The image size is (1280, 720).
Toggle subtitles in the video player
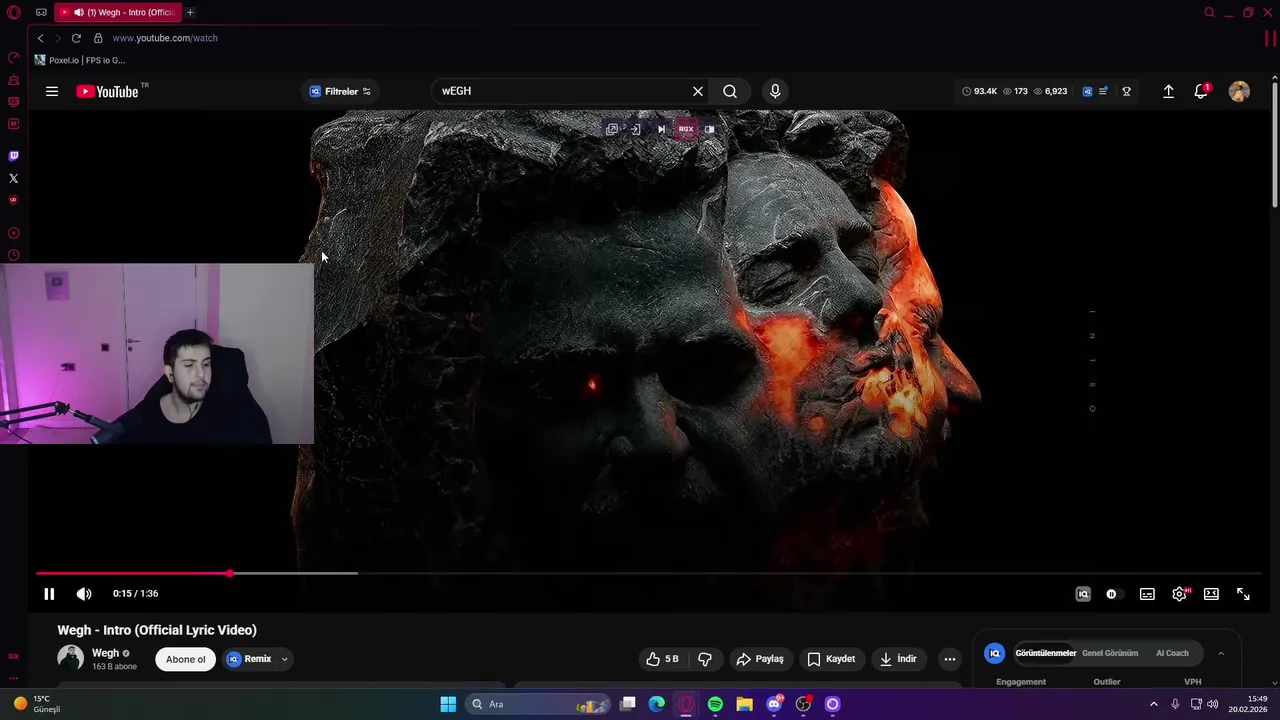click(x=1147, y=594)
